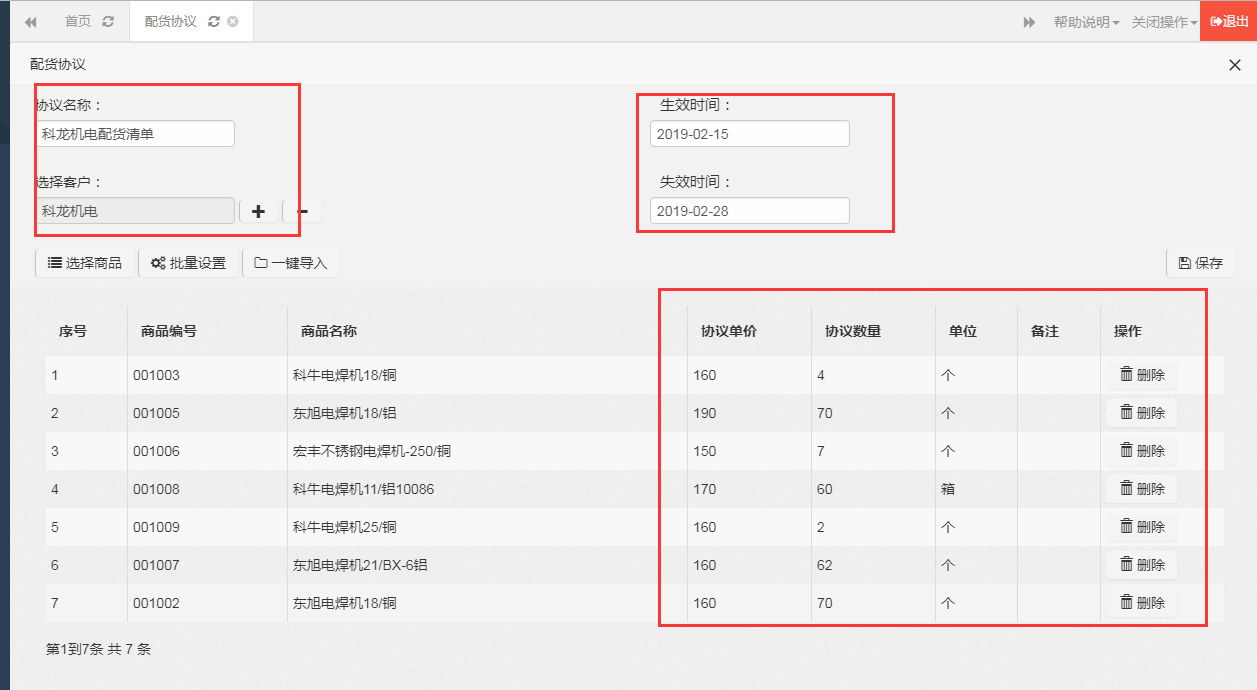Refresh the 配货协议 tab via its reload icon
This screenshot has width=1257, height=690.
[x=214, y=21]
